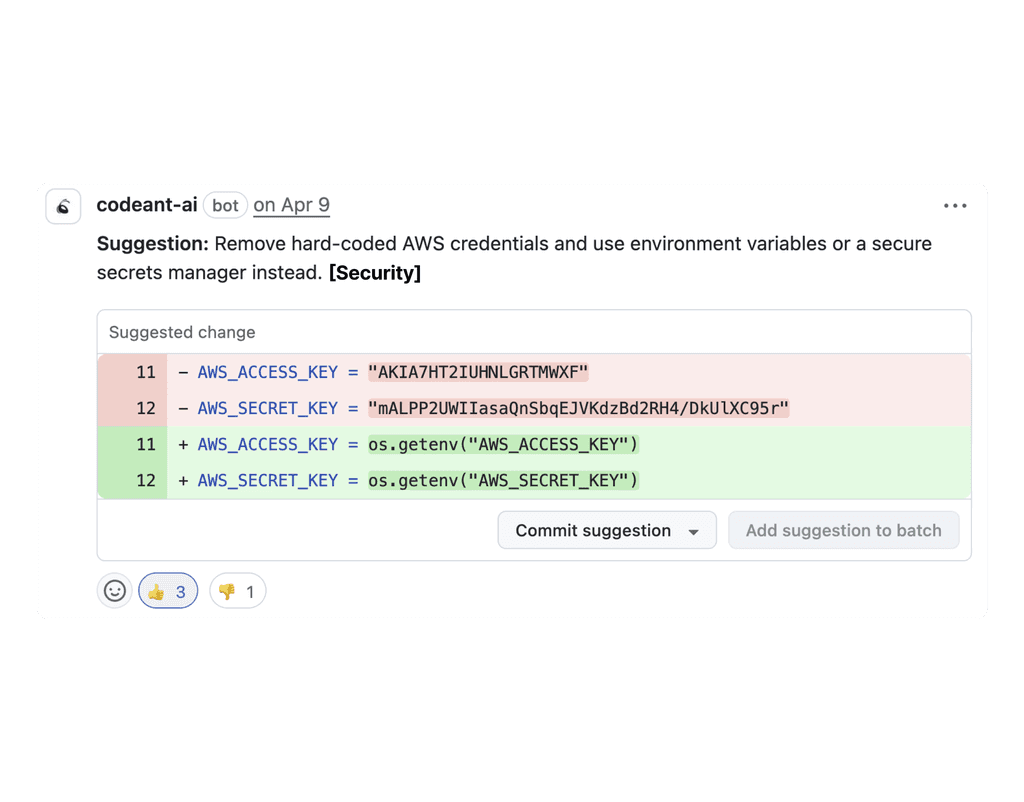Viewport: 1024px width, 802px height.
Task: Click the codeant-ai bot avatar
Action: pos(62,205)
